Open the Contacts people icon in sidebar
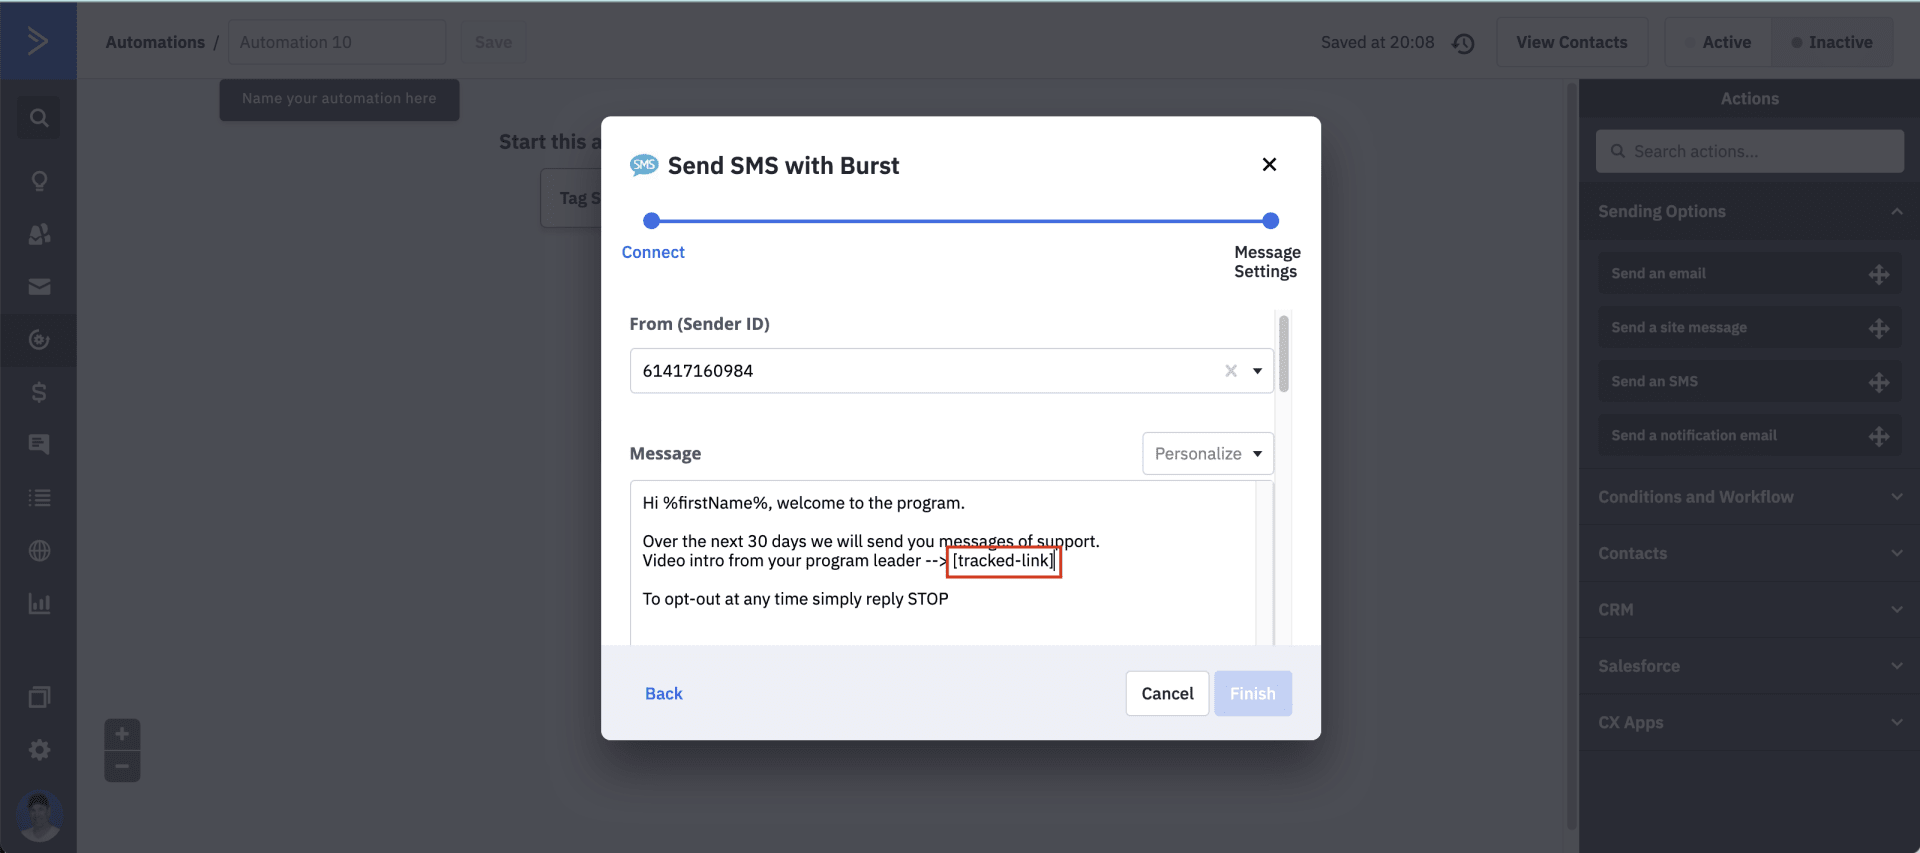 tap(39, 234)
